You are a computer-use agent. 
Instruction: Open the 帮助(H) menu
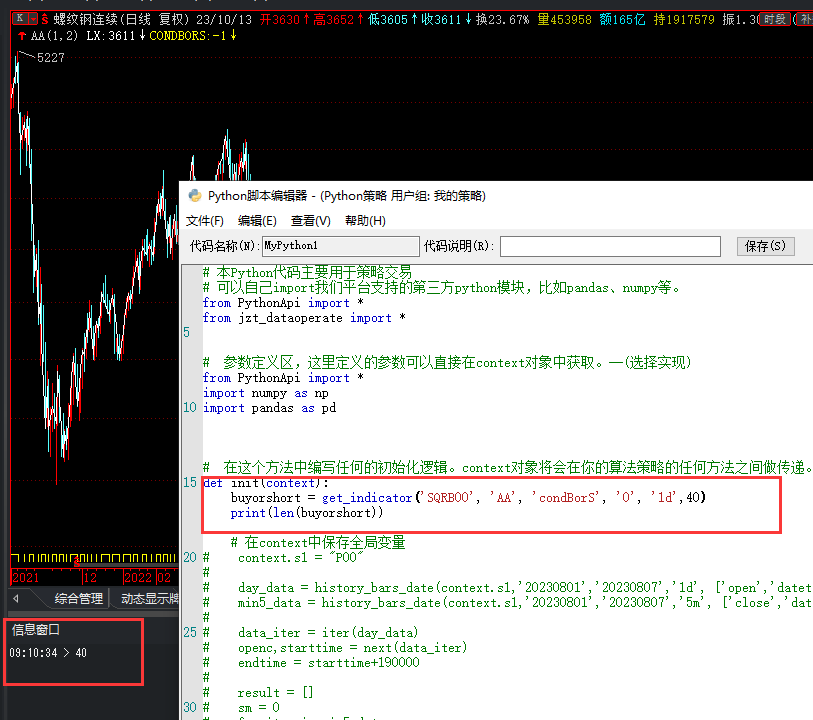pyautogui.click(x=365, y=221)
